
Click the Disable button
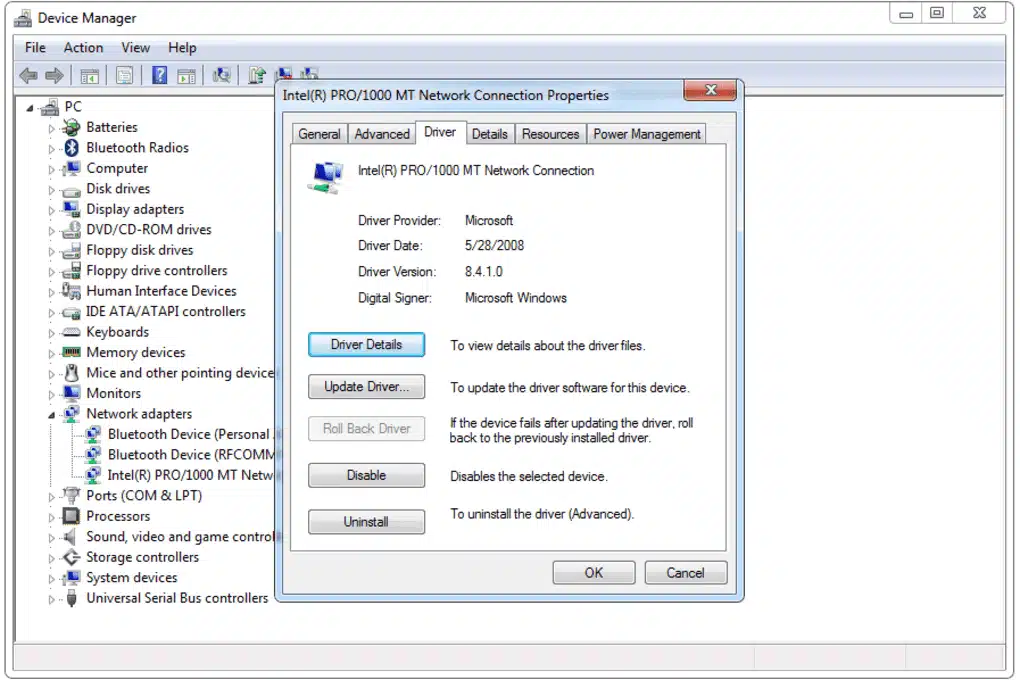[366, 476]
